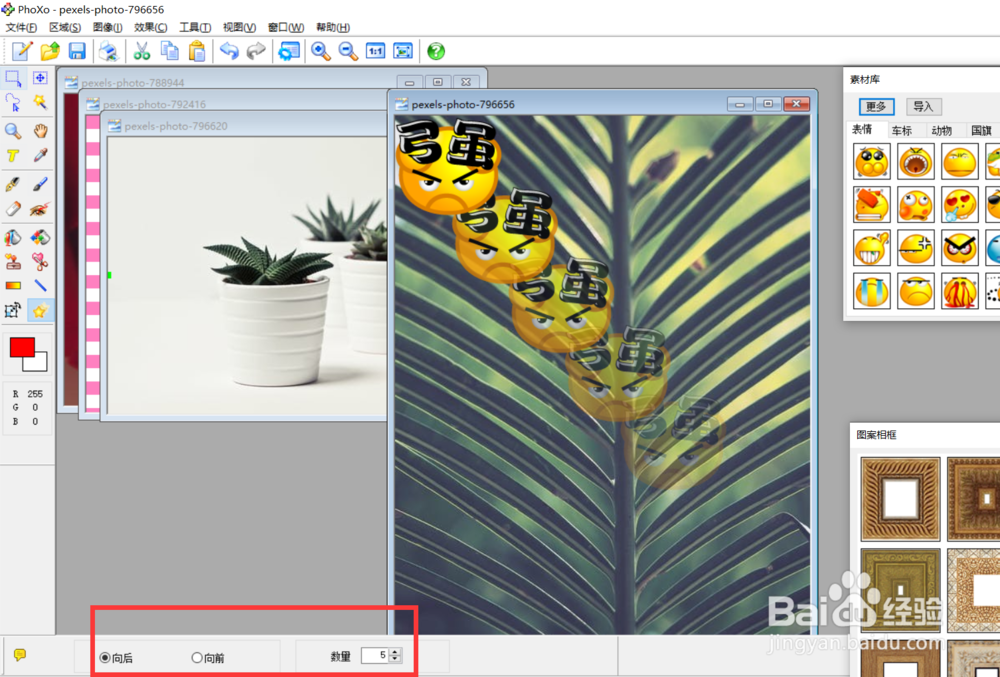Select the Hand pan tool

point(40,131)
